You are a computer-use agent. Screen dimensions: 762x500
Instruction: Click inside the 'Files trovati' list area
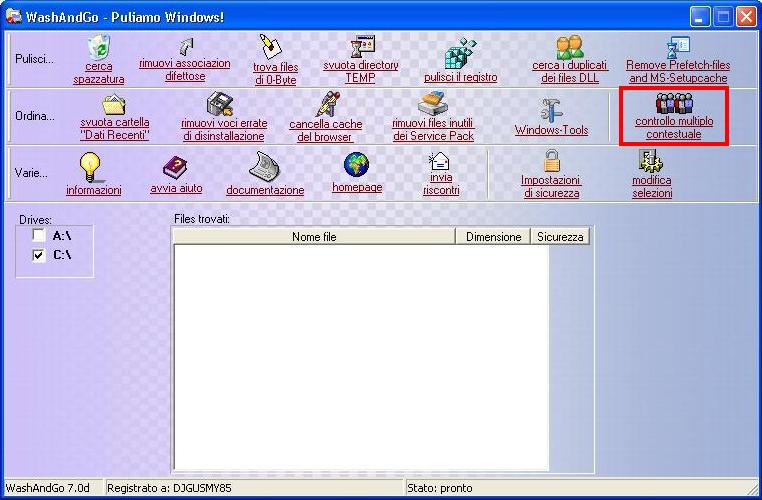361,357
